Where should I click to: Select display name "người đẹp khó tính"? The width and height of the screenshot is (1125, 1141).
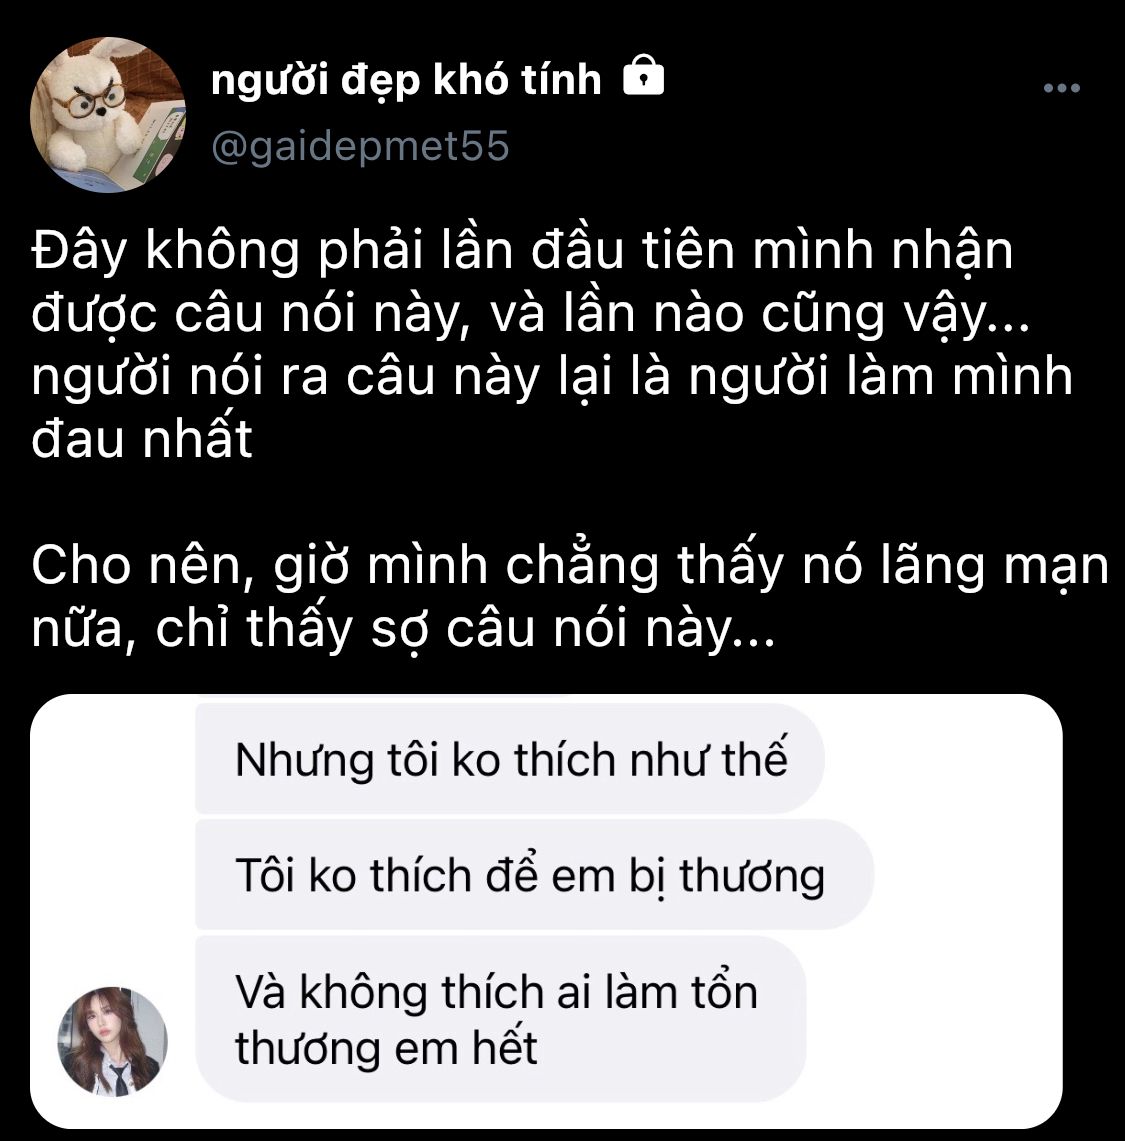point(406,79)
